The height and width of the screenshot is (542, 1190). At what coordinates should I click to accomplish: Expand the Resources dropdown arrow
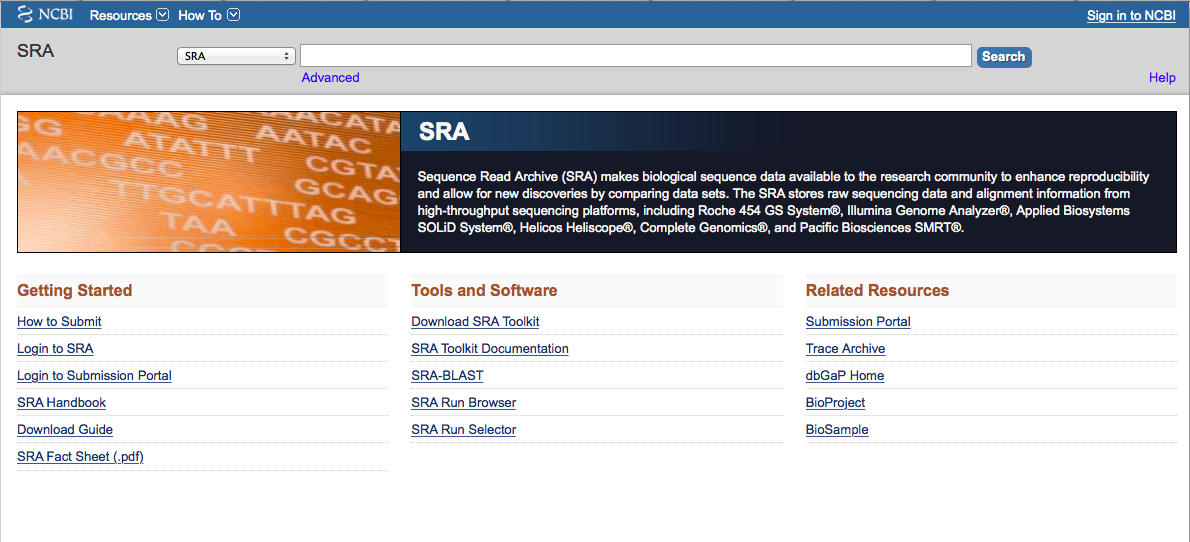[162, 14]
